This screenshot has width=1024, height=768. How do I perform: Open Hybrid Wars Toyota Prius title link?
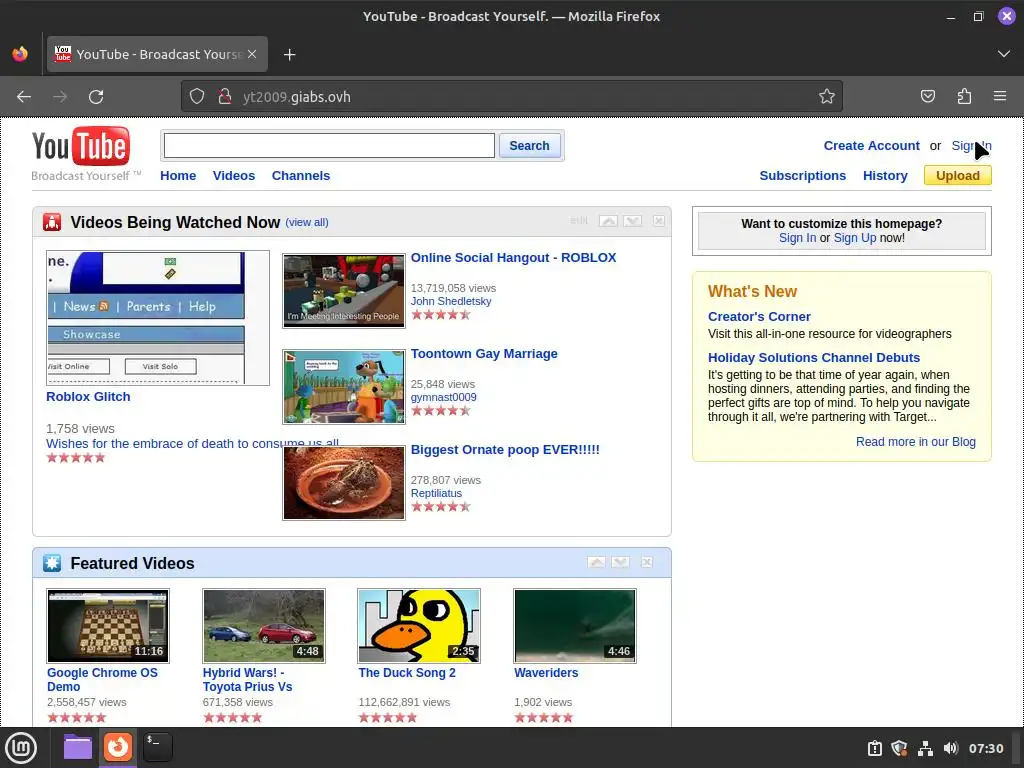point(248,680)
